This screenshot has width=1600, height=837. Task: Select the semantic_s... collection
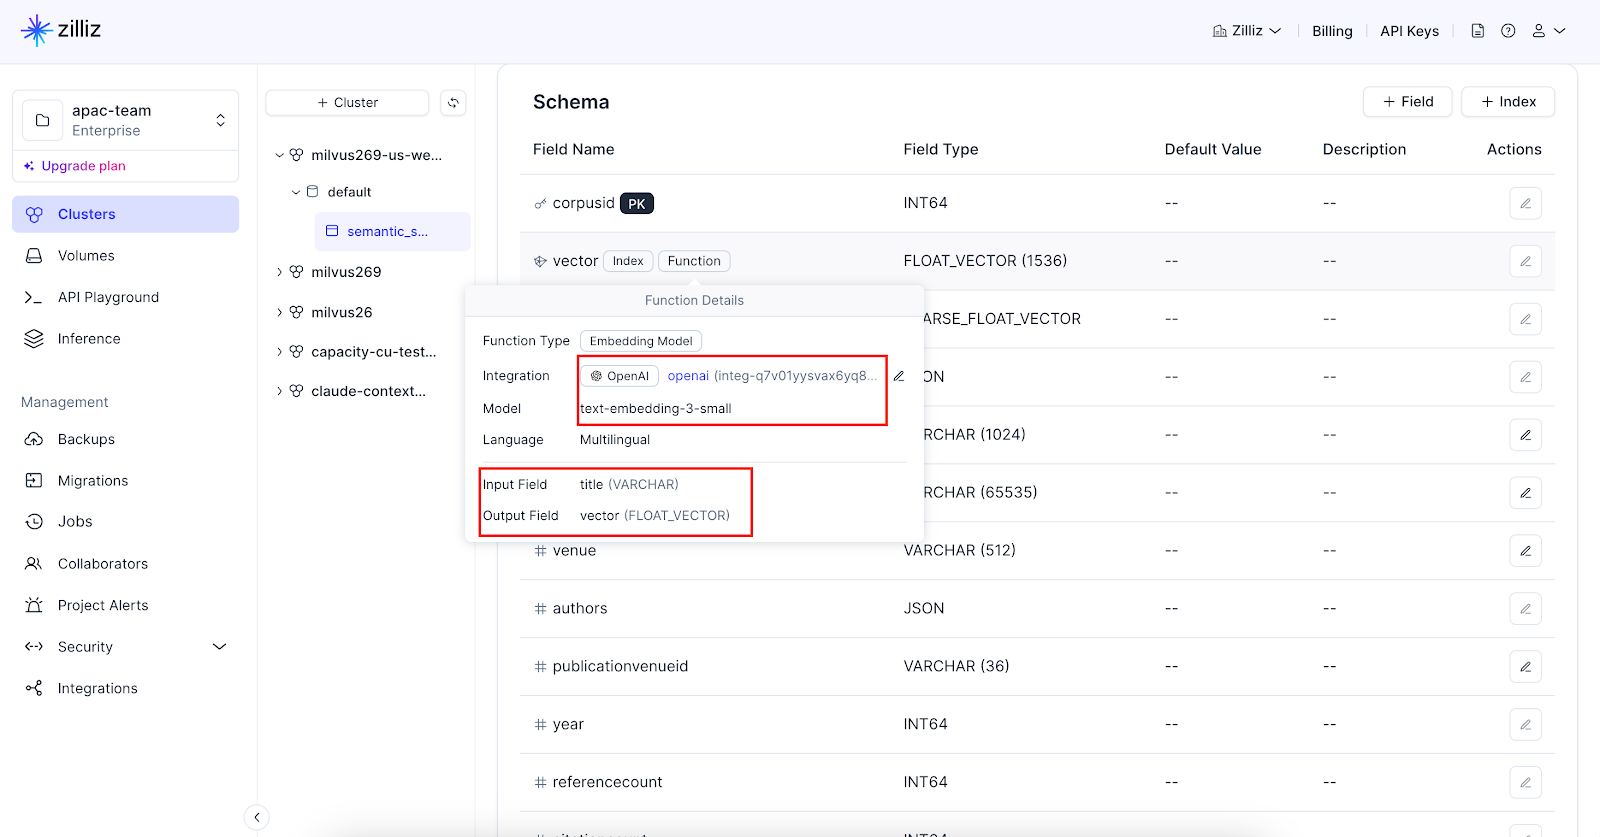pos(387,231)
